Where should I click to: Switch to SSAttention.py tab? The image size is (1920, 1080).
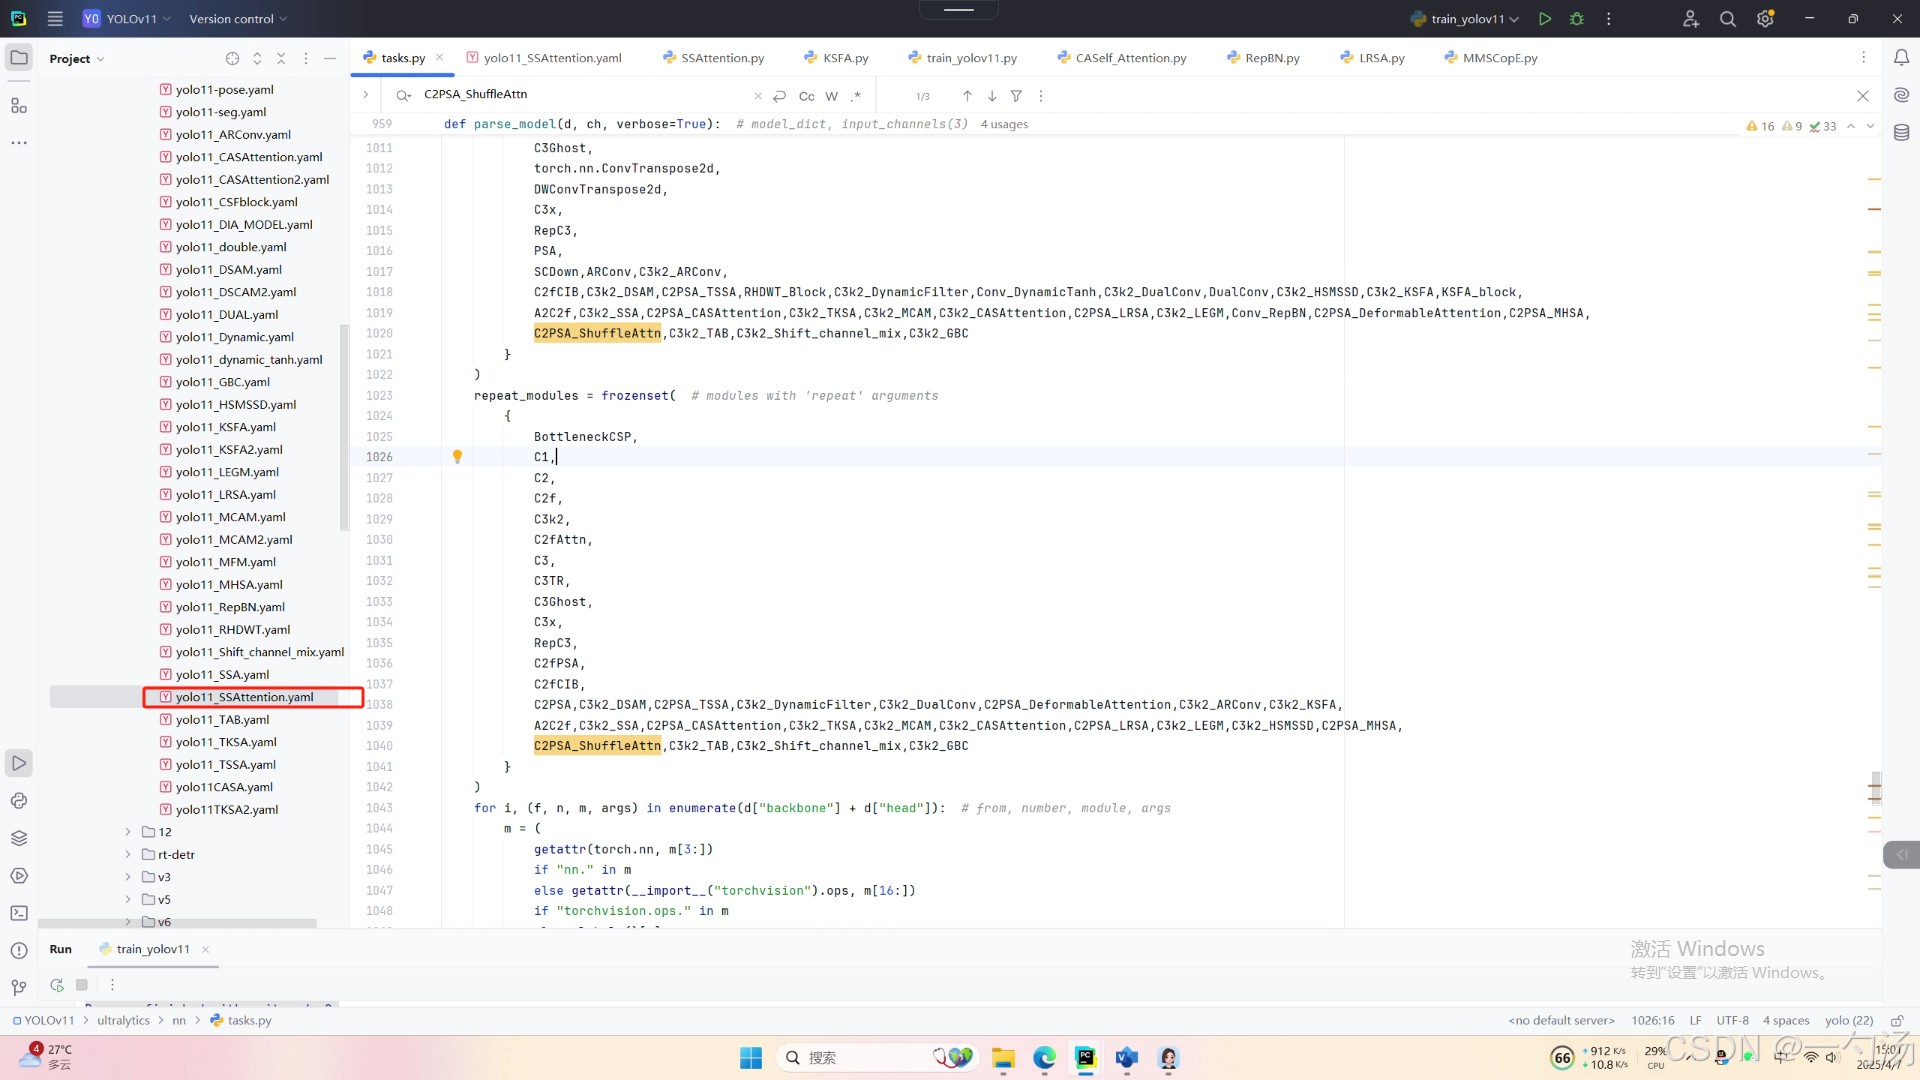coord(722,58)
